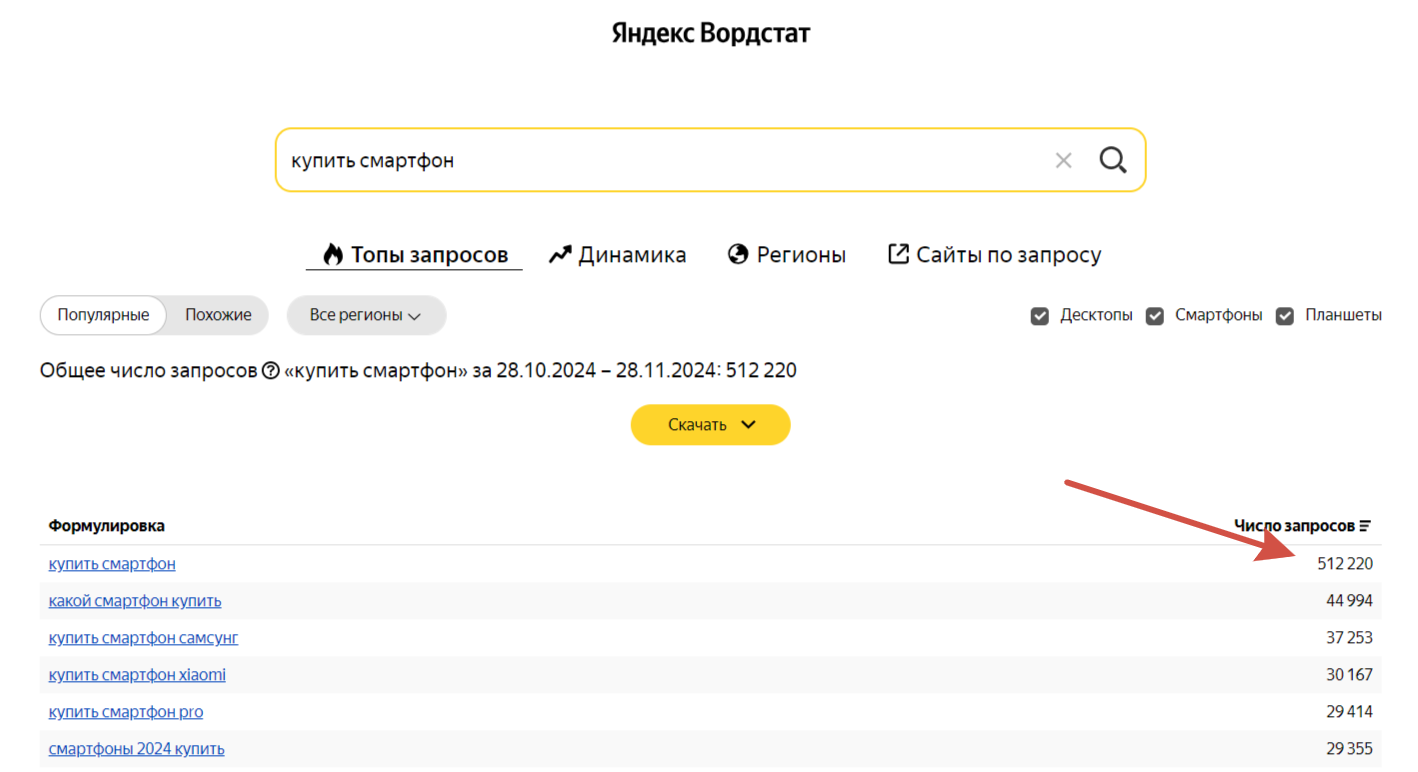The image size is (1418, 772).
Task: Uncheck the Смартфоны checkbox
Action: coord(1155,316)
